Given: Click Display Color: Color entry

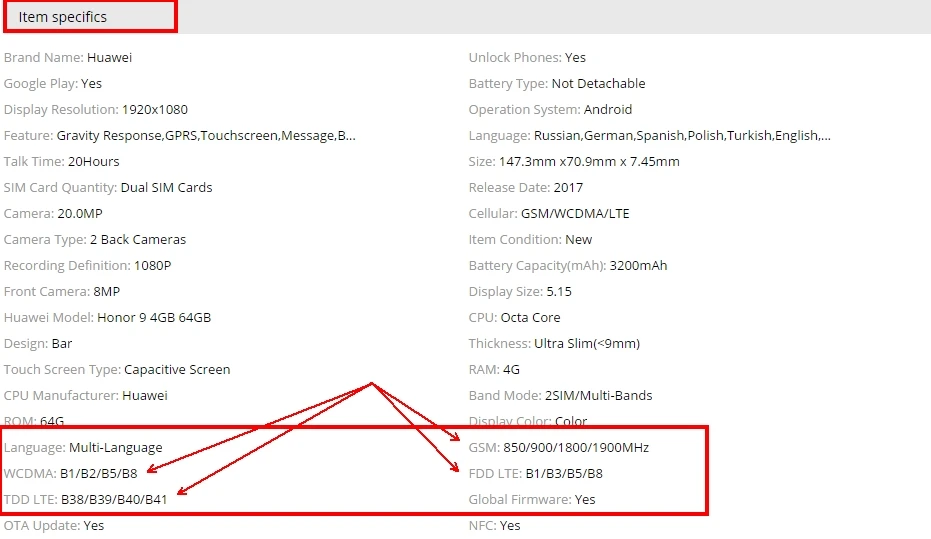Looking at the screenshot, I should pos(528,421).
